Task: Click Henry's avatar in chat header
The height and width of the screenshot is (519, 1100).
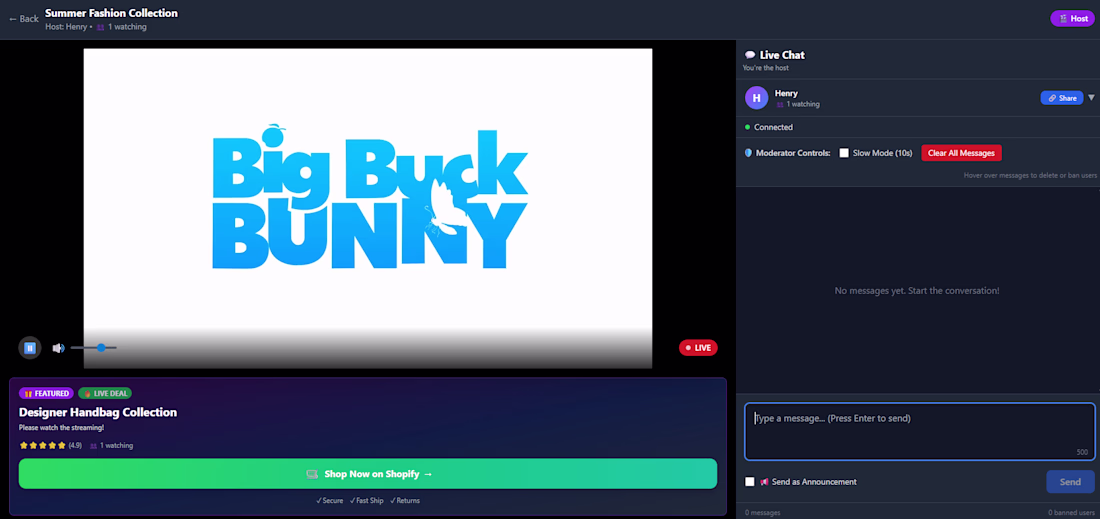Action: pyautogui.click(x=756, y=97)
